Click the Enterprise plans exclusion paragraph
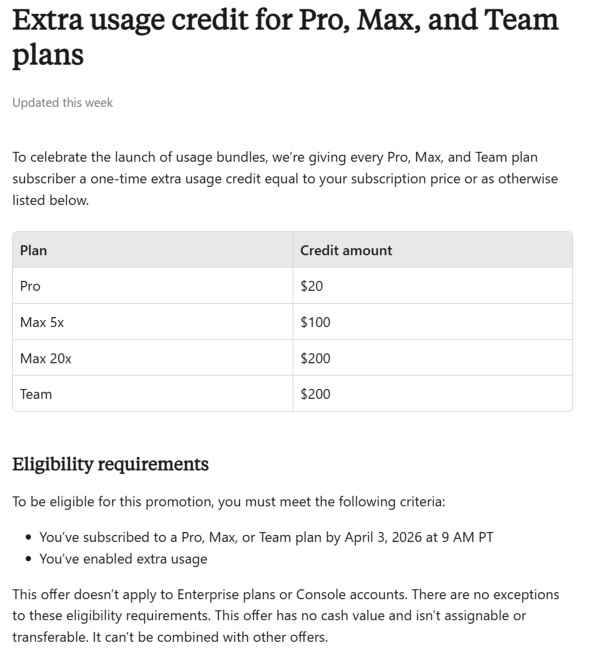 tap(286, 616)
